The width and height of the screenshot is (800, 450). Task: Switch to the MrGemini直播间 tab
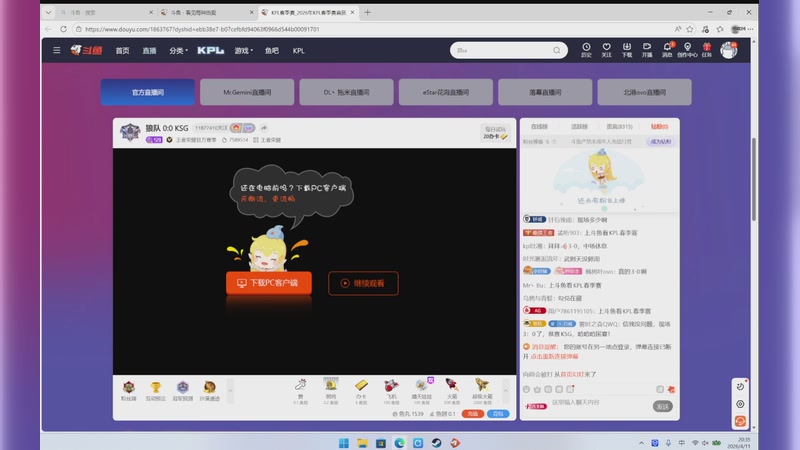click(x=247, y=92)
